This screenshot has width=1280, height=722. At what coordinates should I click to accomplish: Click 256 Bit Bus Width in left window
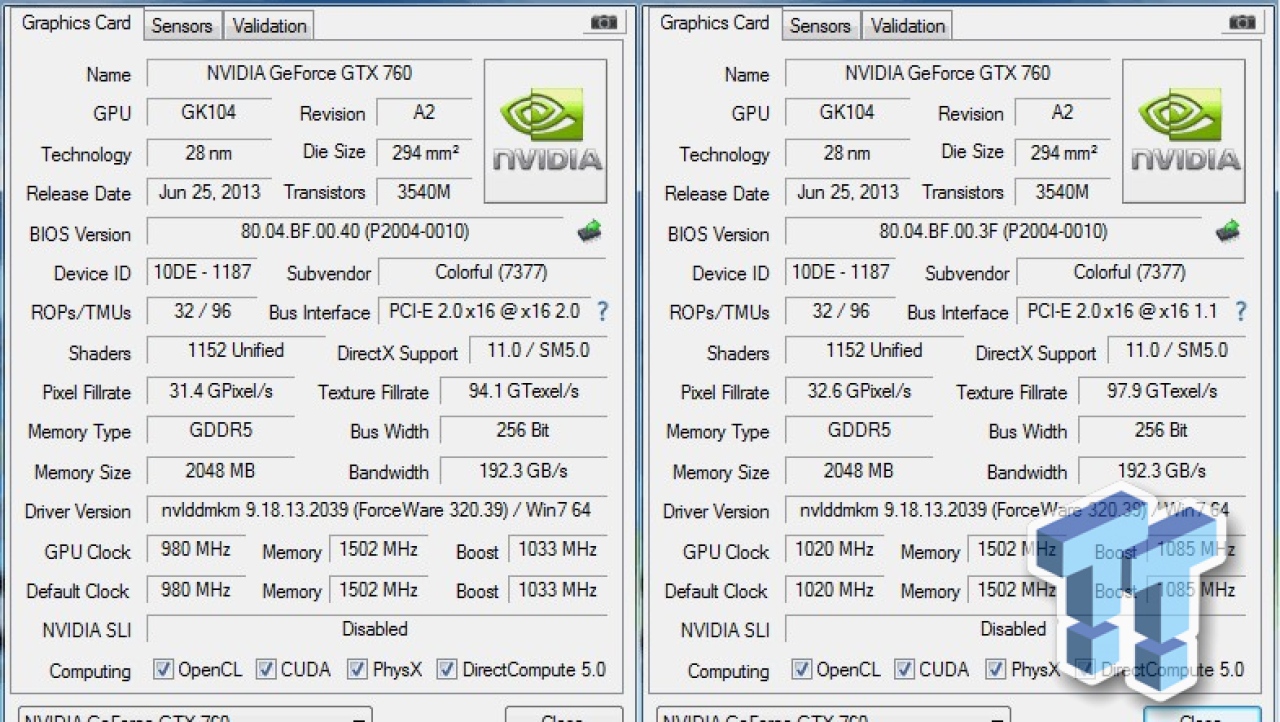tap(523, 431)
